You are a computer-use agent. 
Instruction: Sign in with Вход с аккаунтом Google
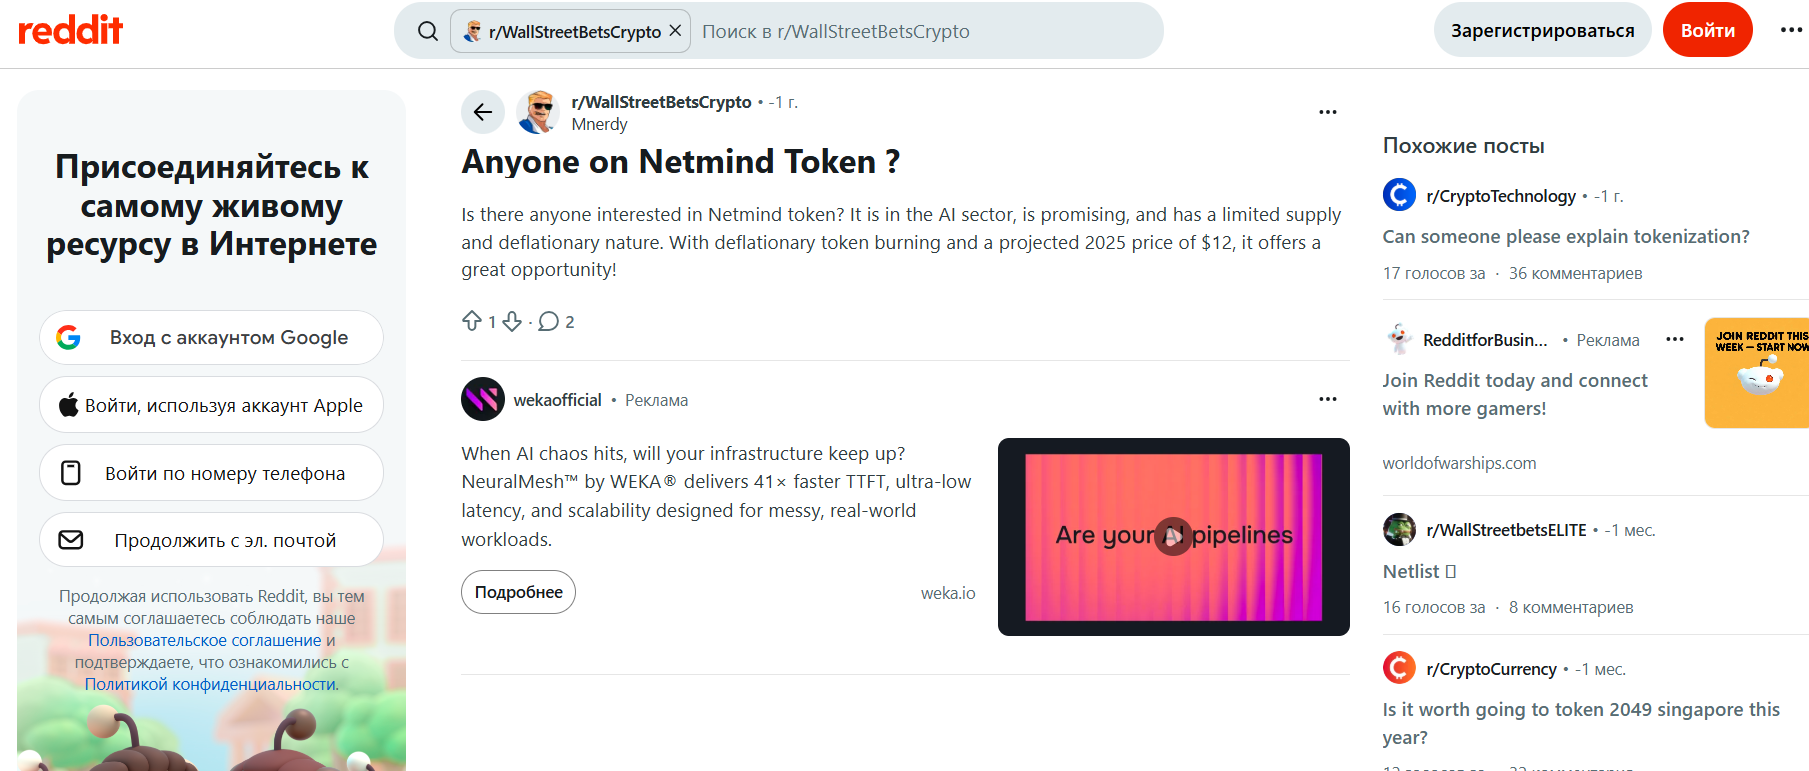[211, 338]
